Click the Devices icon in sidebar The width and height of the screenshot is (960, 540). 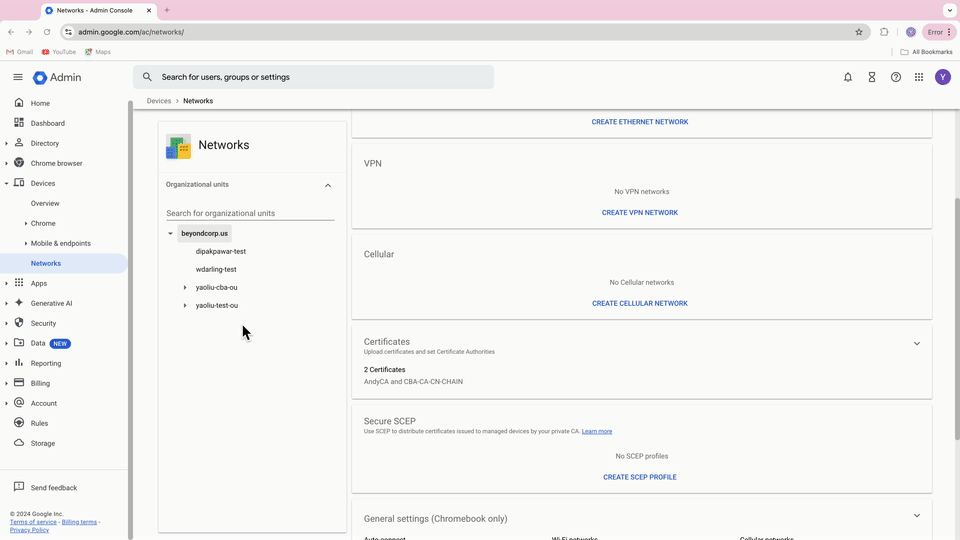[x=19, y=182]
